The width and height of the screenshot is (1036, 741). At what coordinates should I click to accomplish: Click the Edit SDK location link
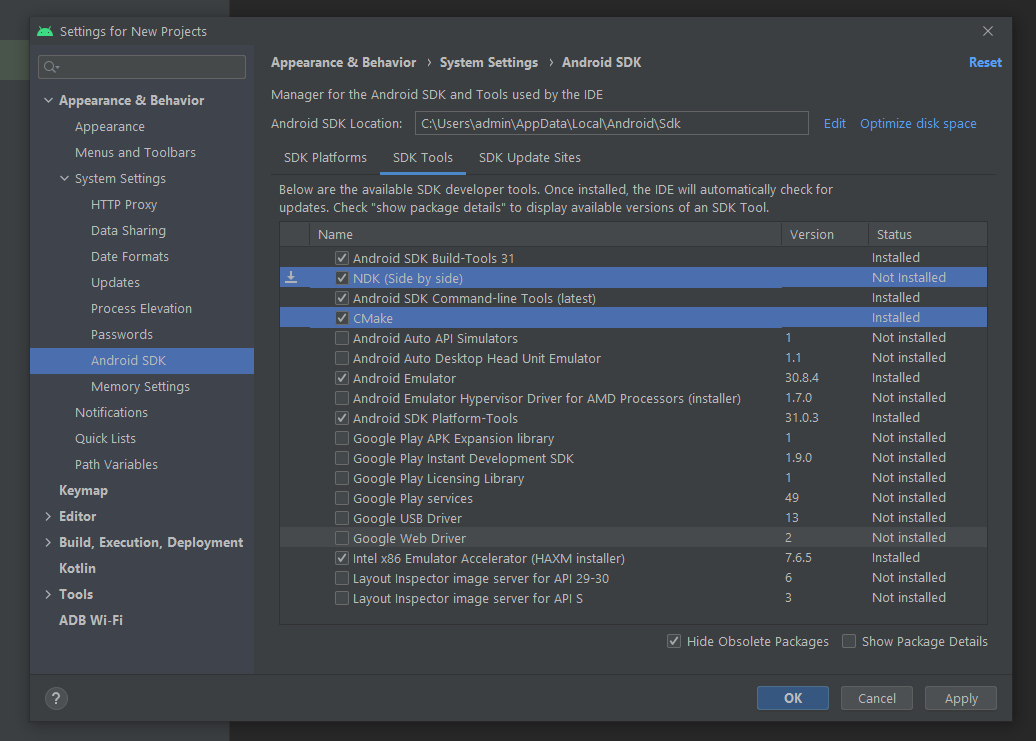tap(834, 124)
